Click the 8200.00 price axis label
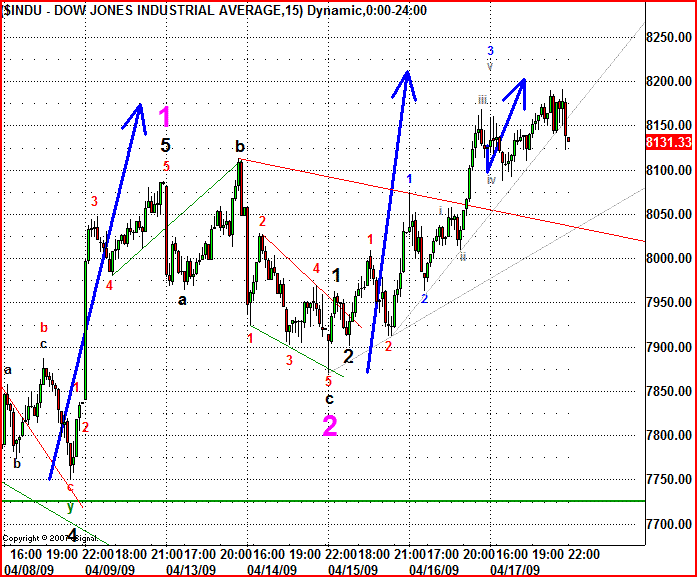 coord(667,81)
